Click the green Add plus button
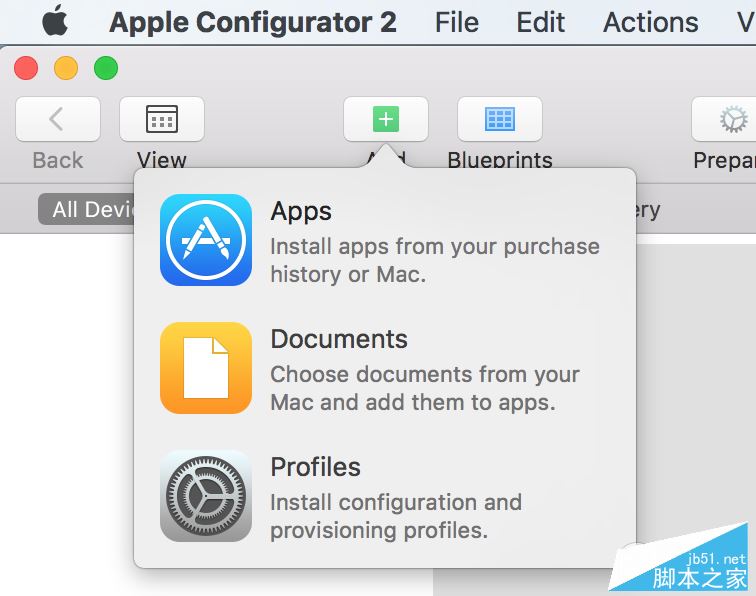Screen dimensions: 756x596 [386, 120]
